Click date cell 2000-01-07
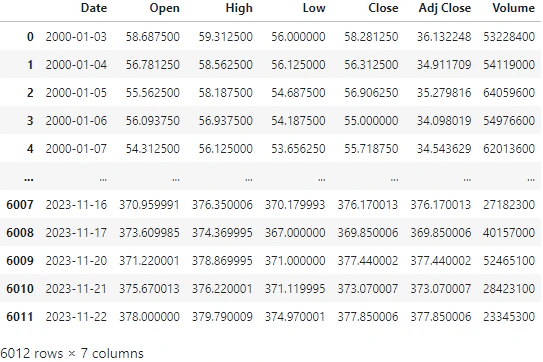Screen dimensions: 543x362 [x=76, y=149]
